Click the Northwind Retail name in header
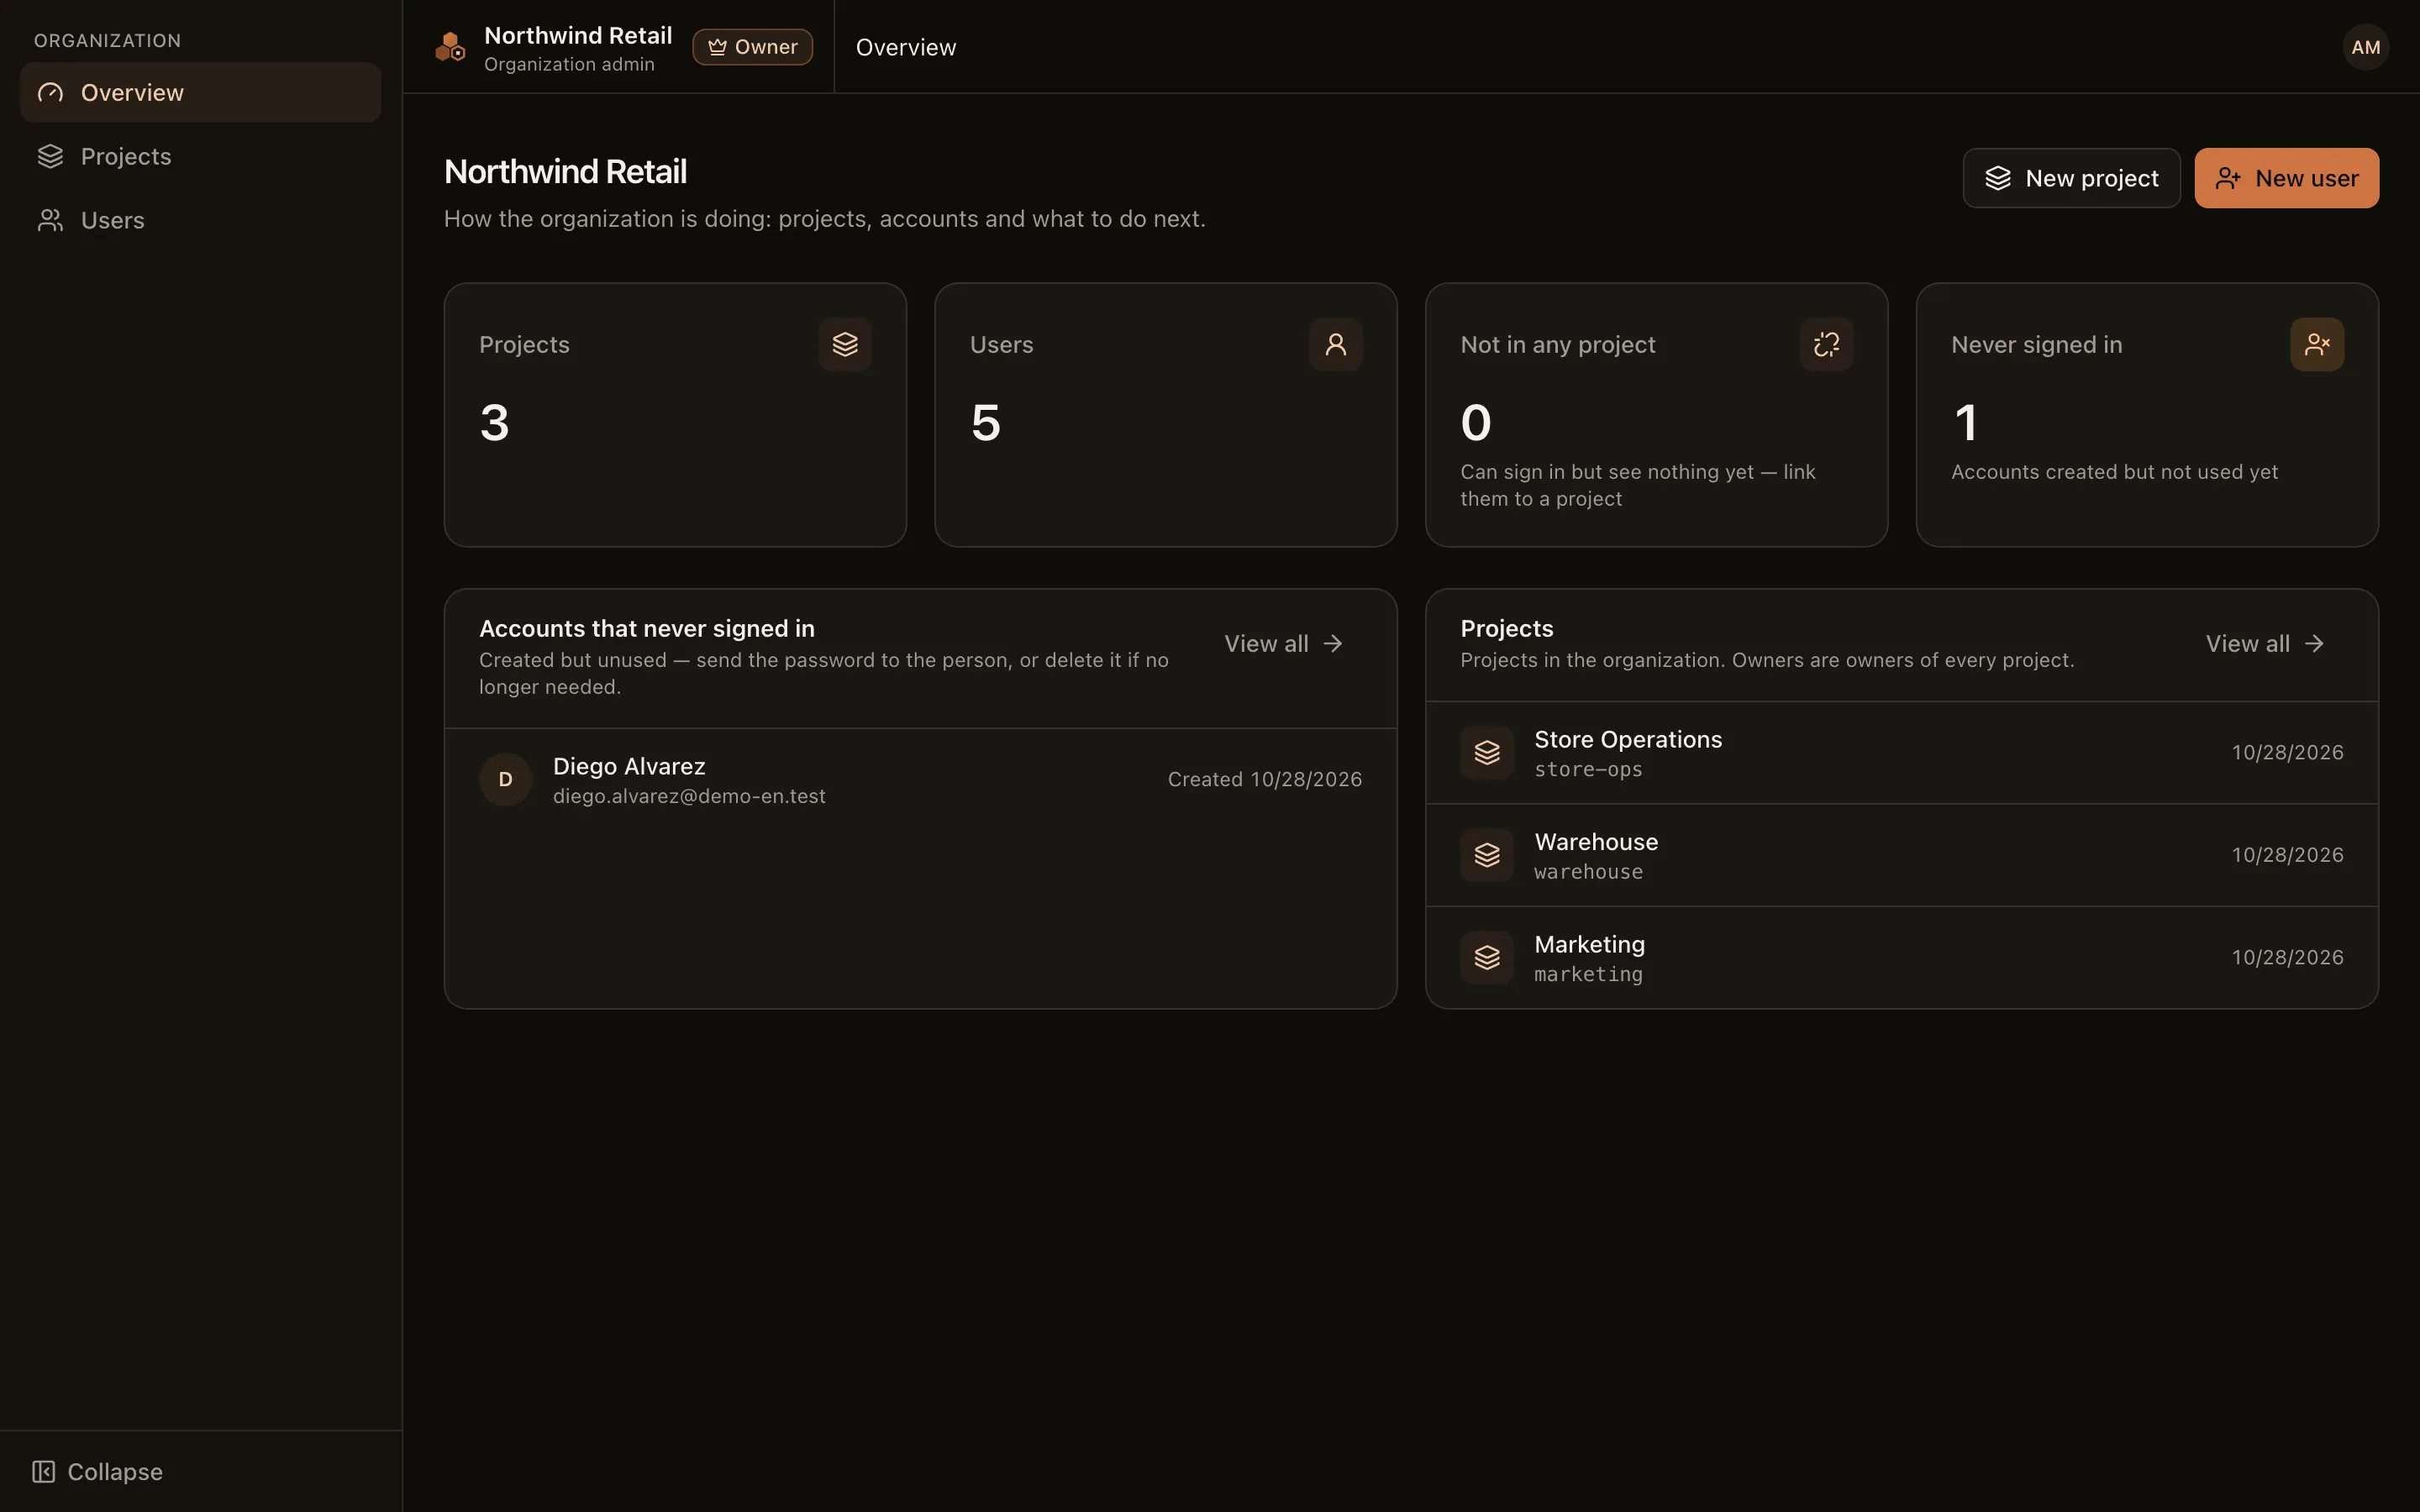 point(578,35)
